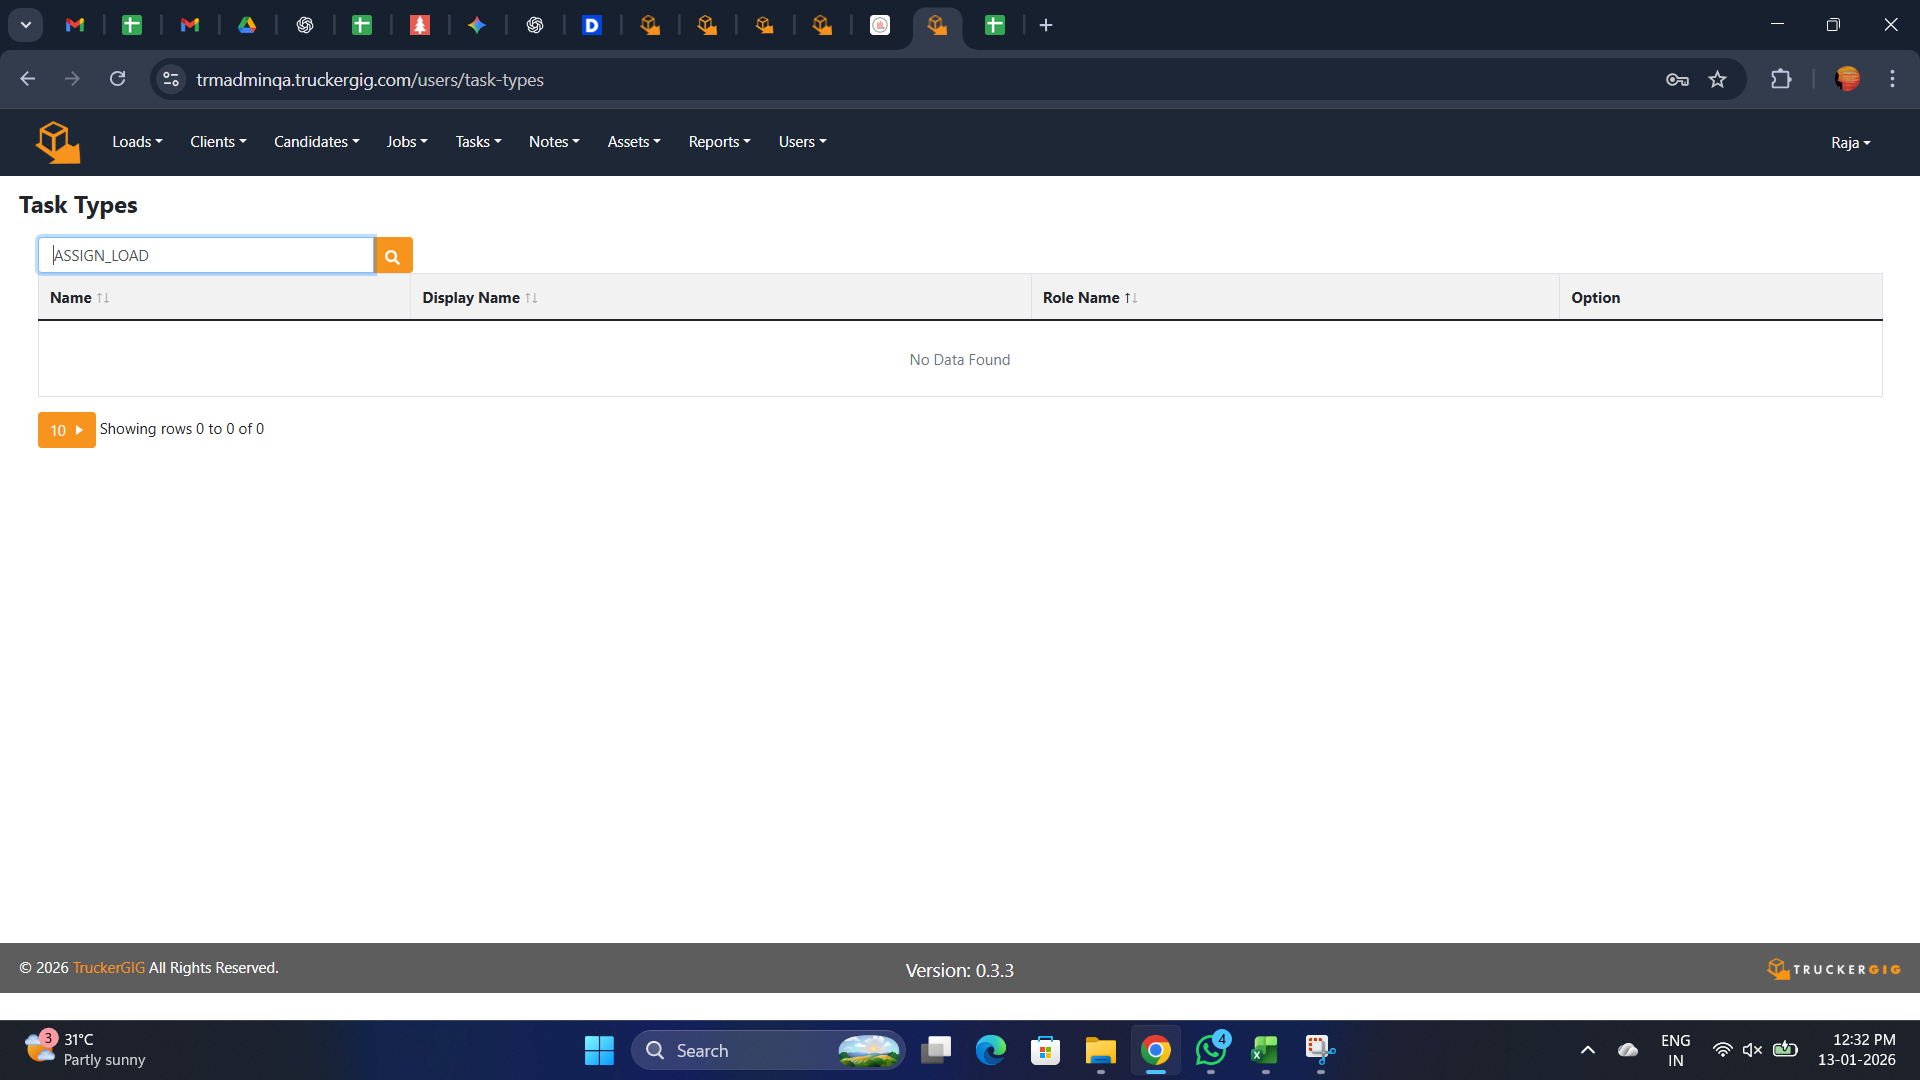The image size is (1920, 1080).
Task: Open the browser extensions puzzle icon
Action: 1781,79
